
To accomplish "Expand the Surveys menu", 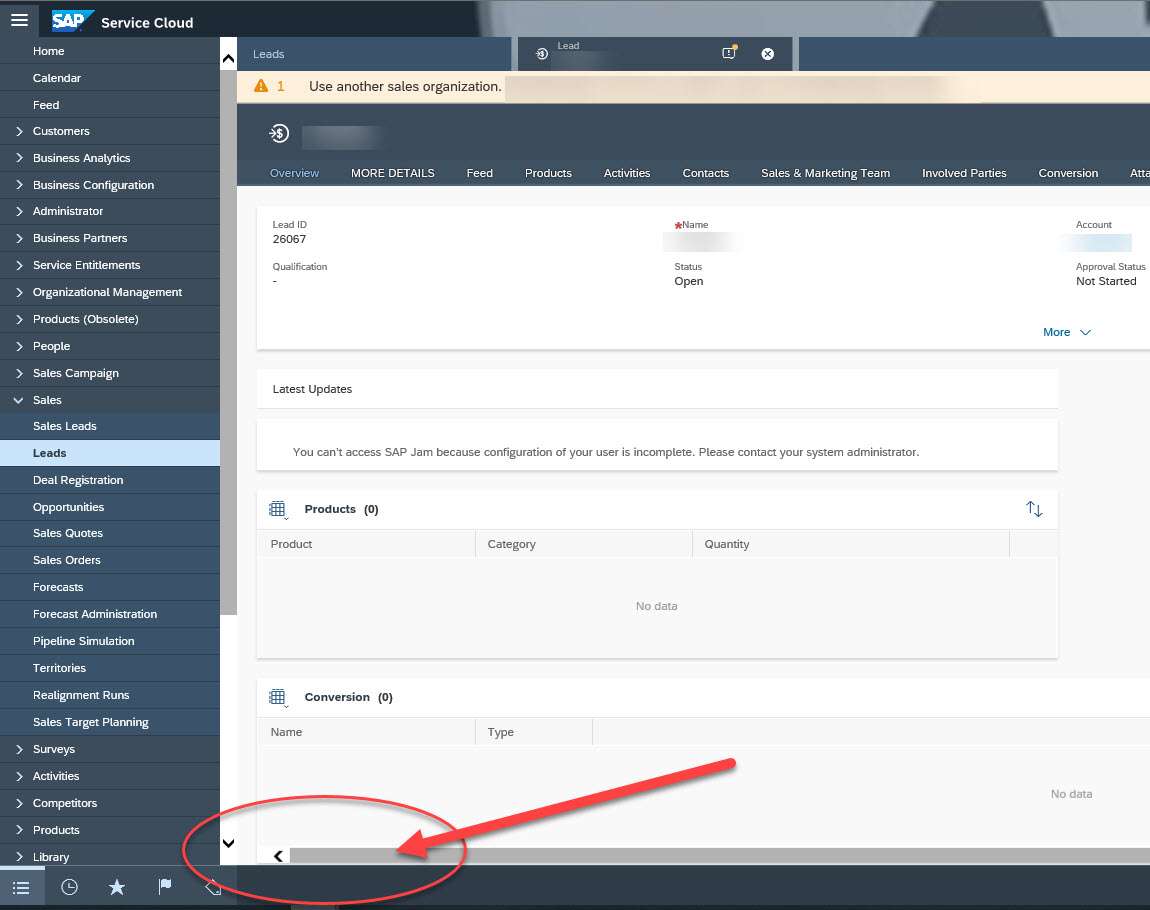I will click(x=110, y=749).
